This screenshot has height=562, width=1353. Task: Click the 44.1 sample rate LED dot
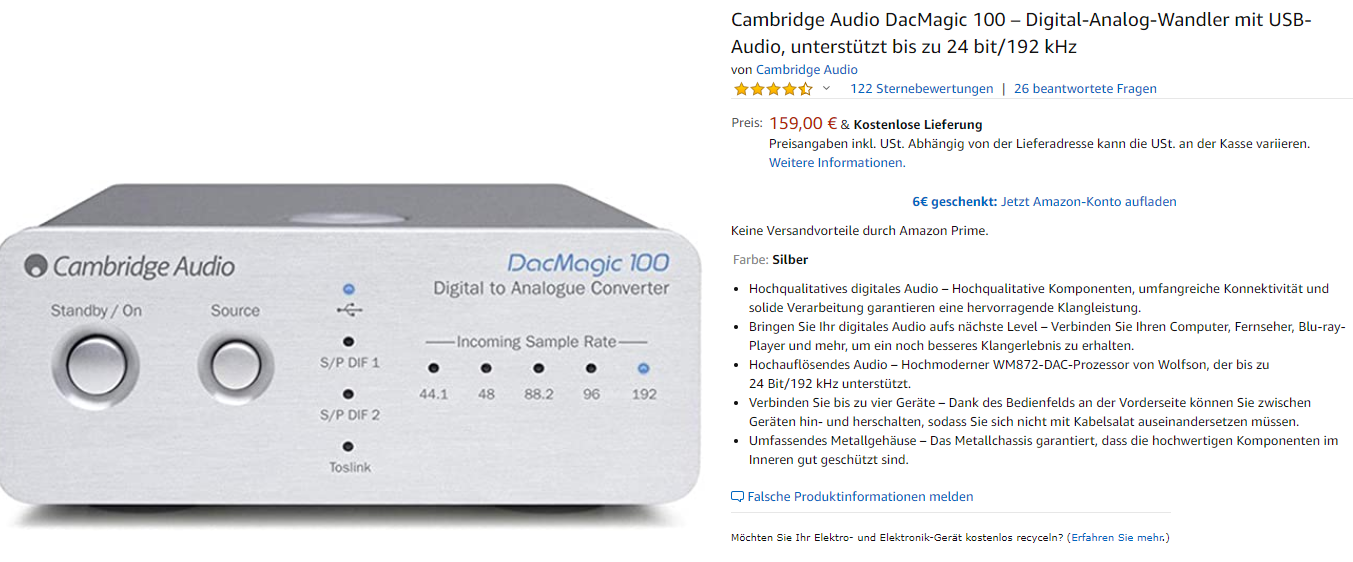(x=433, y=368)
